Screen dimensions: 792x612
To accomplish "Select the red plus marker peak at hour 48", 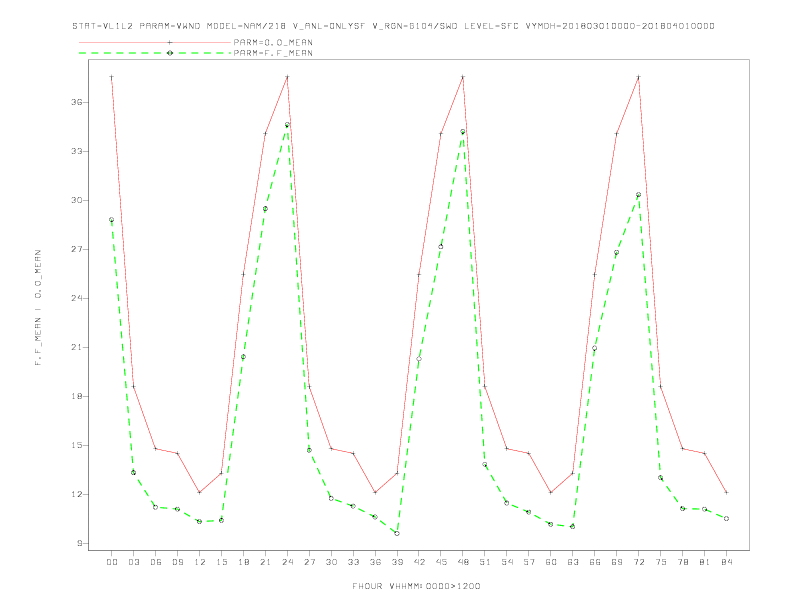I will (463, 77).
